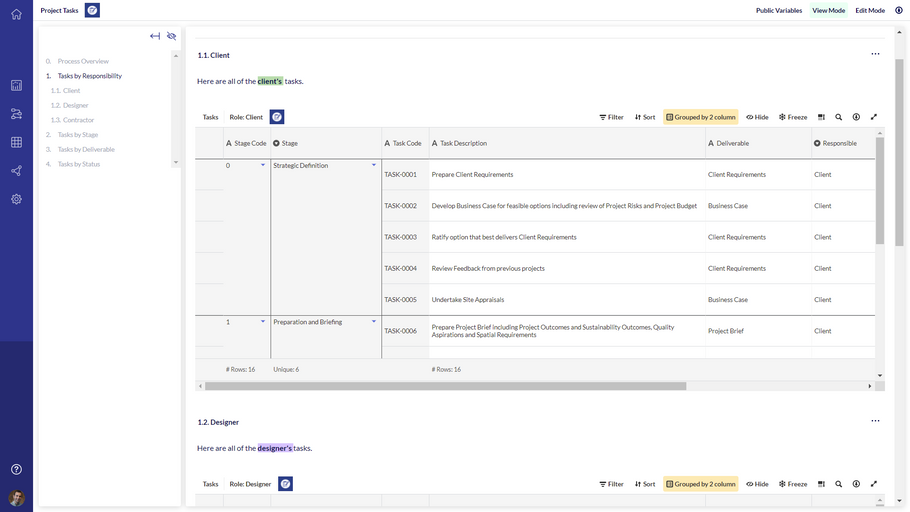Click the download icon in Client table toolbar
Screen dimensions: 910x512
(x=856, y=117)
